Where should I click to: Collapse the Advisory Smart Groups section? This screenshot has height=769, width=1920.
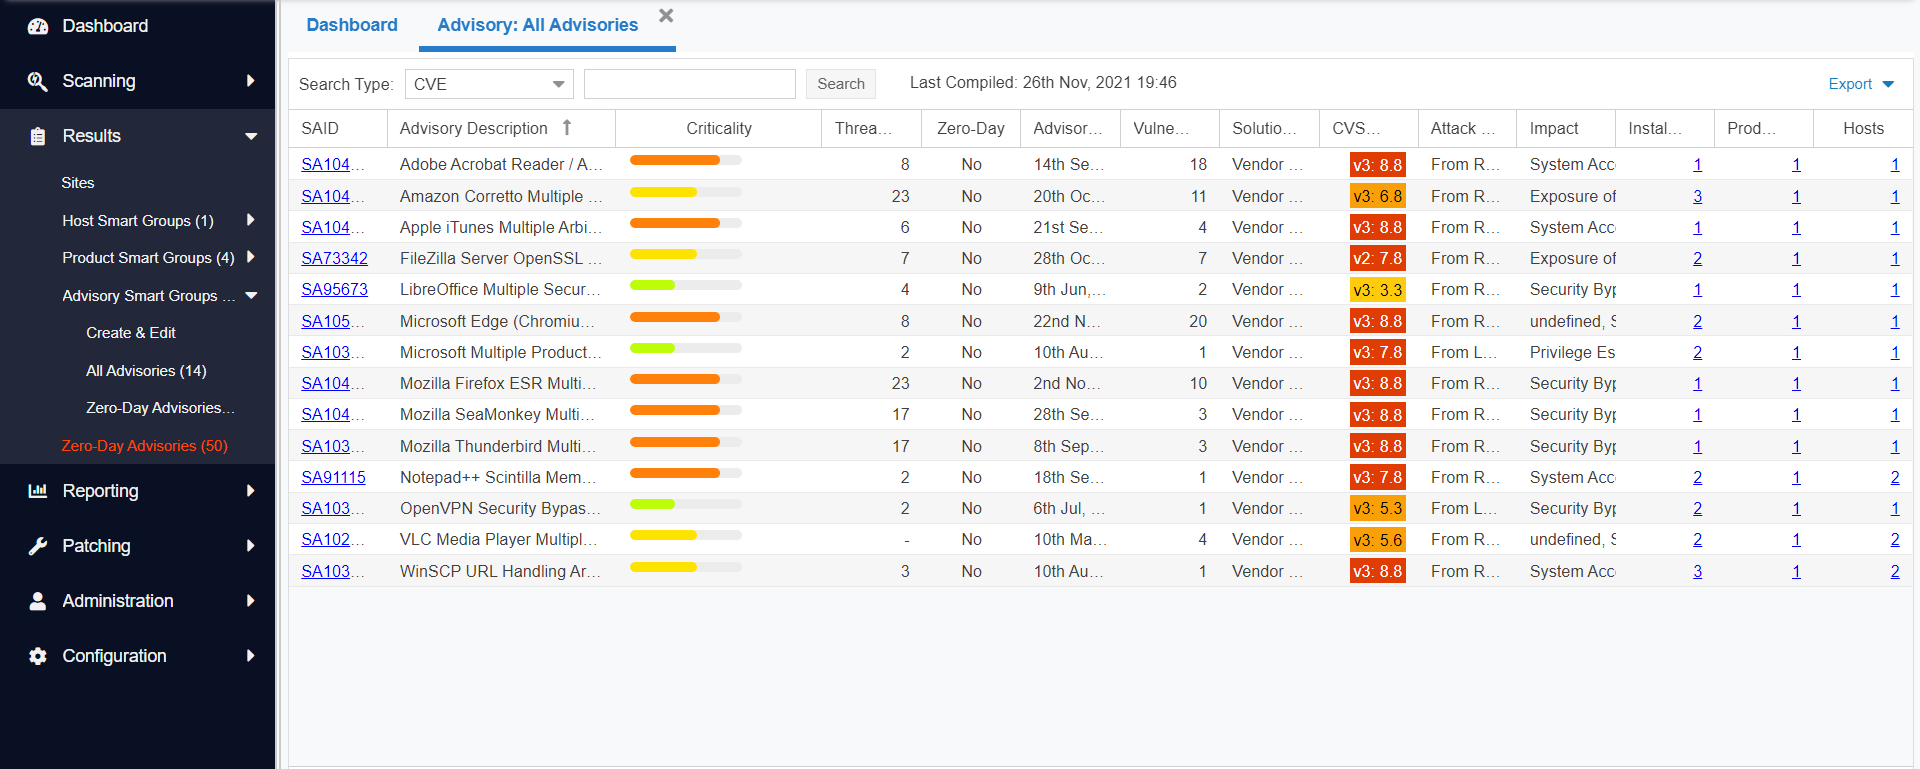click(251, 296)
